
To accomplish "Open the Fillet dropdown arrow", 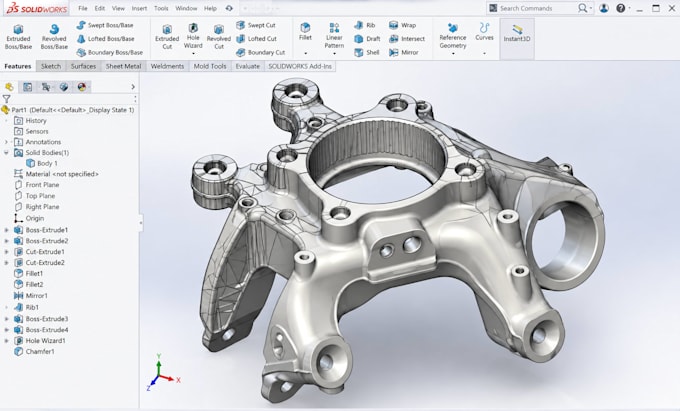I will coord(305,54).
